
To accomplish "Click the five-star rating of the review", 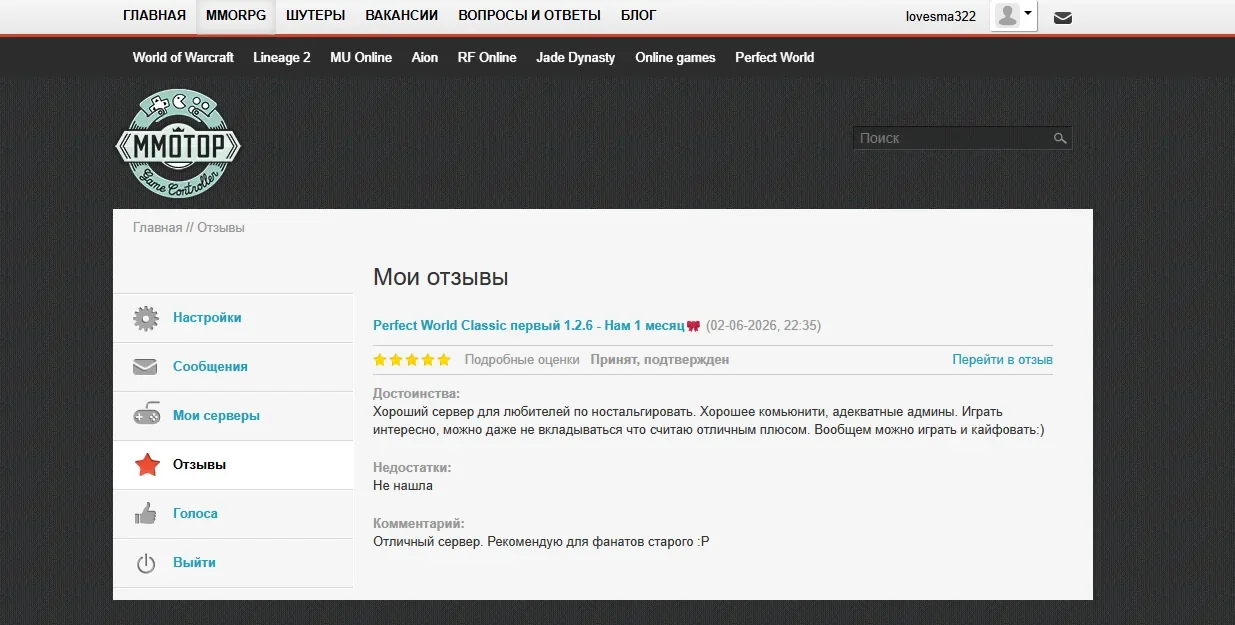I will point(412,360).
